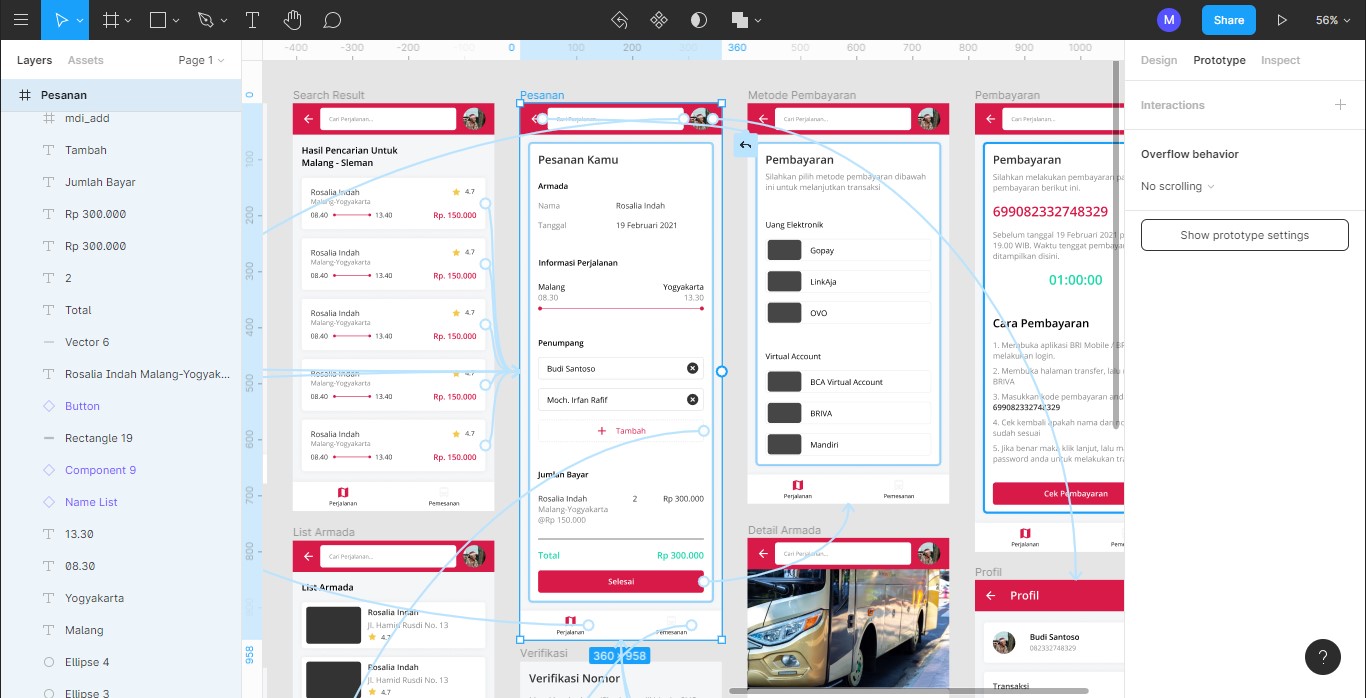Screen dimensions: 1366x698
Task: Click the Share button
Action: (1228, 20)
